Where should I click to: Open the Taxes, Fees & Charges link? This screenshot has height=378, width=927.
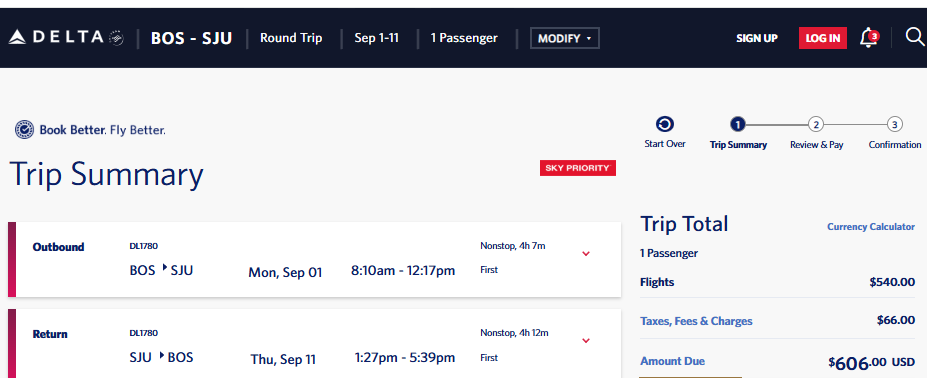click(696, 321)
